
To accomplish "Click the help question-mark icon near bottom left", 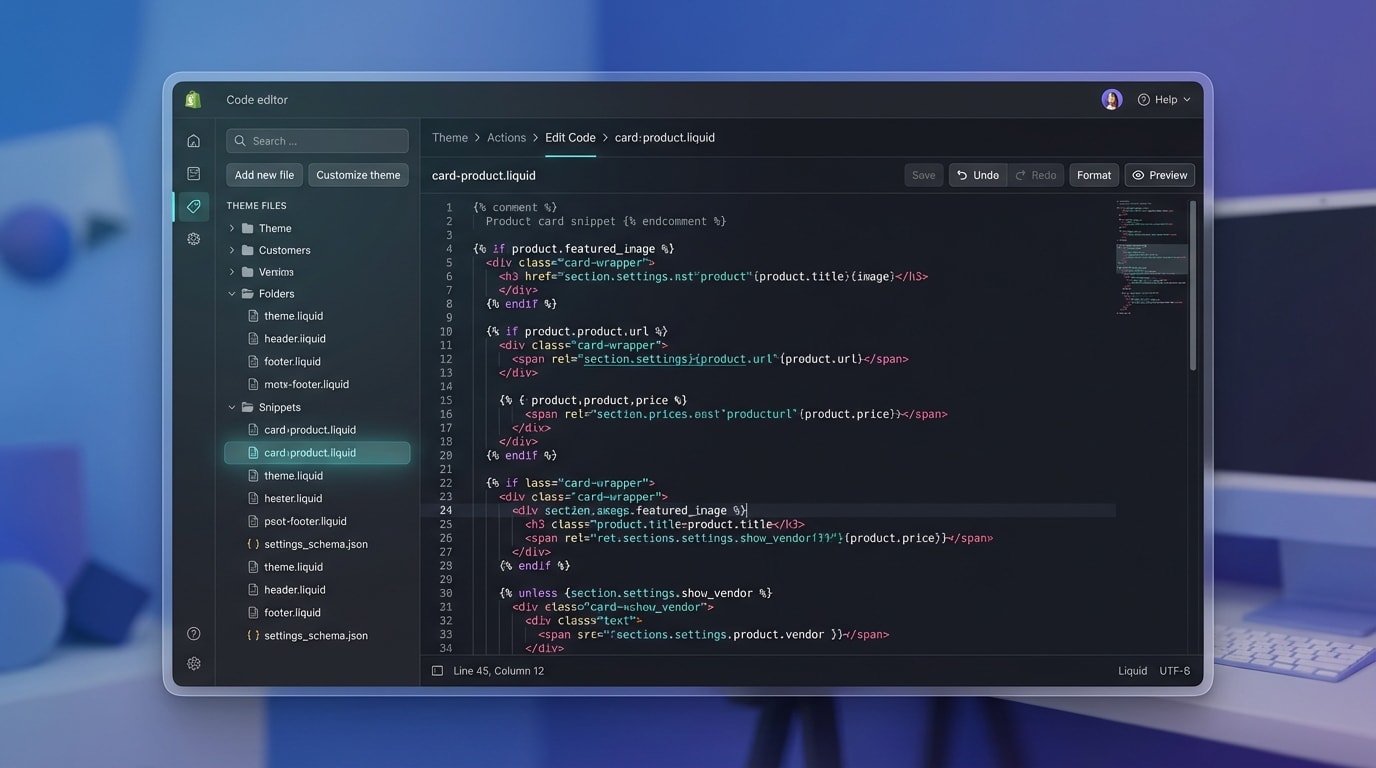I will (x=193, y=633).
